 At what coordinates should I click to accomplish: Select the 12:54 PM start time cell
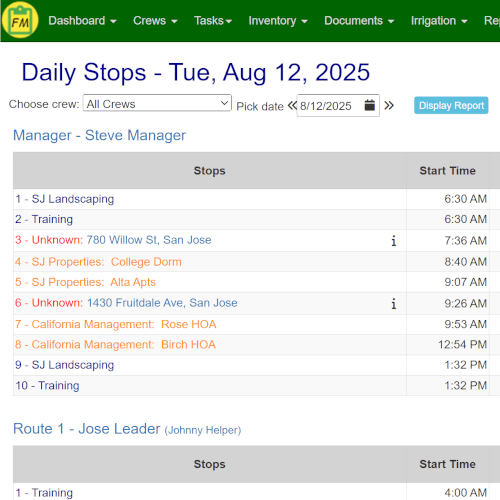pos(448,345)
